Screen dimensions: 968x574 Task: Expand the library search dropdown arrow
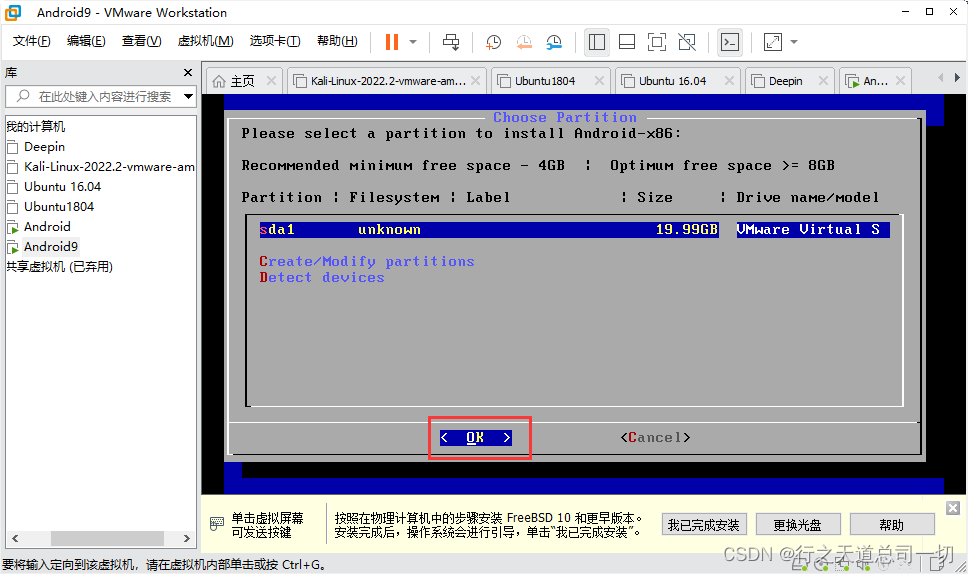point(188,96)
